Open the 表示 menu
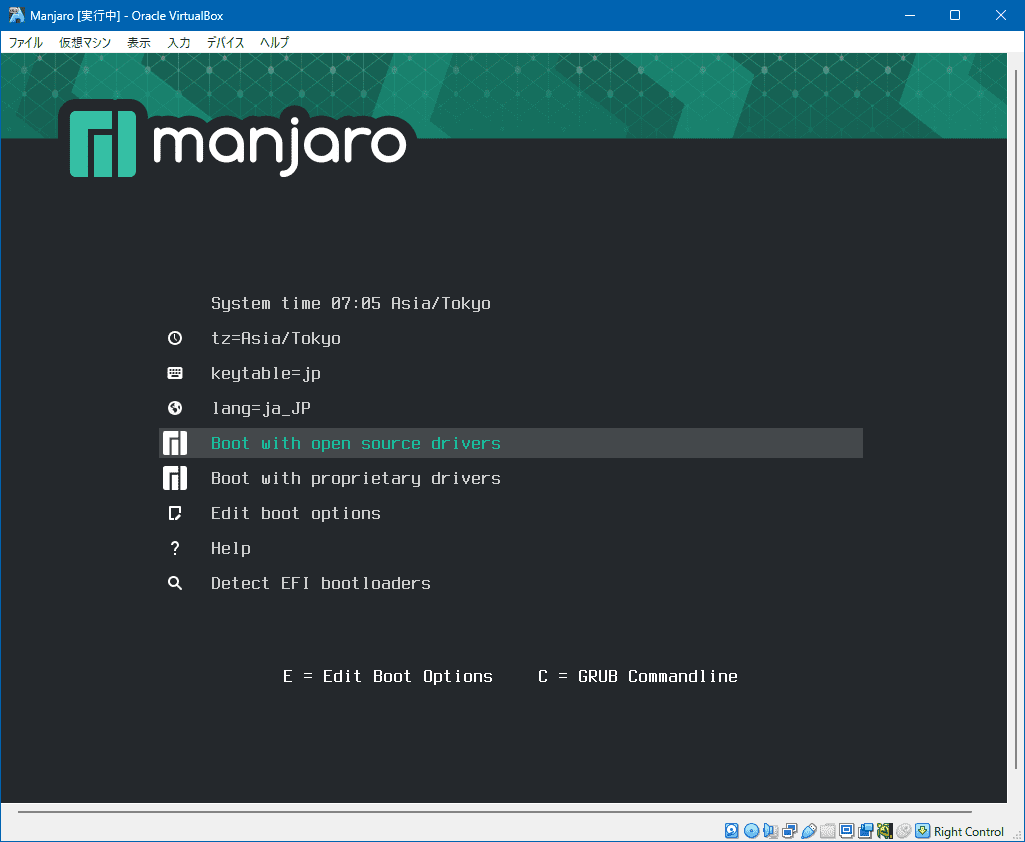1025x842 pixels. point(139,42)
